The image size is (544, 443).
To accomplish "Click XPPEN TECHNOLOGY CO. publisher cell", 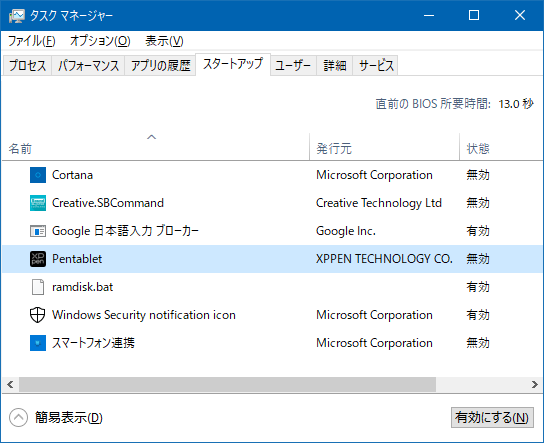I will tap(384, 259).
